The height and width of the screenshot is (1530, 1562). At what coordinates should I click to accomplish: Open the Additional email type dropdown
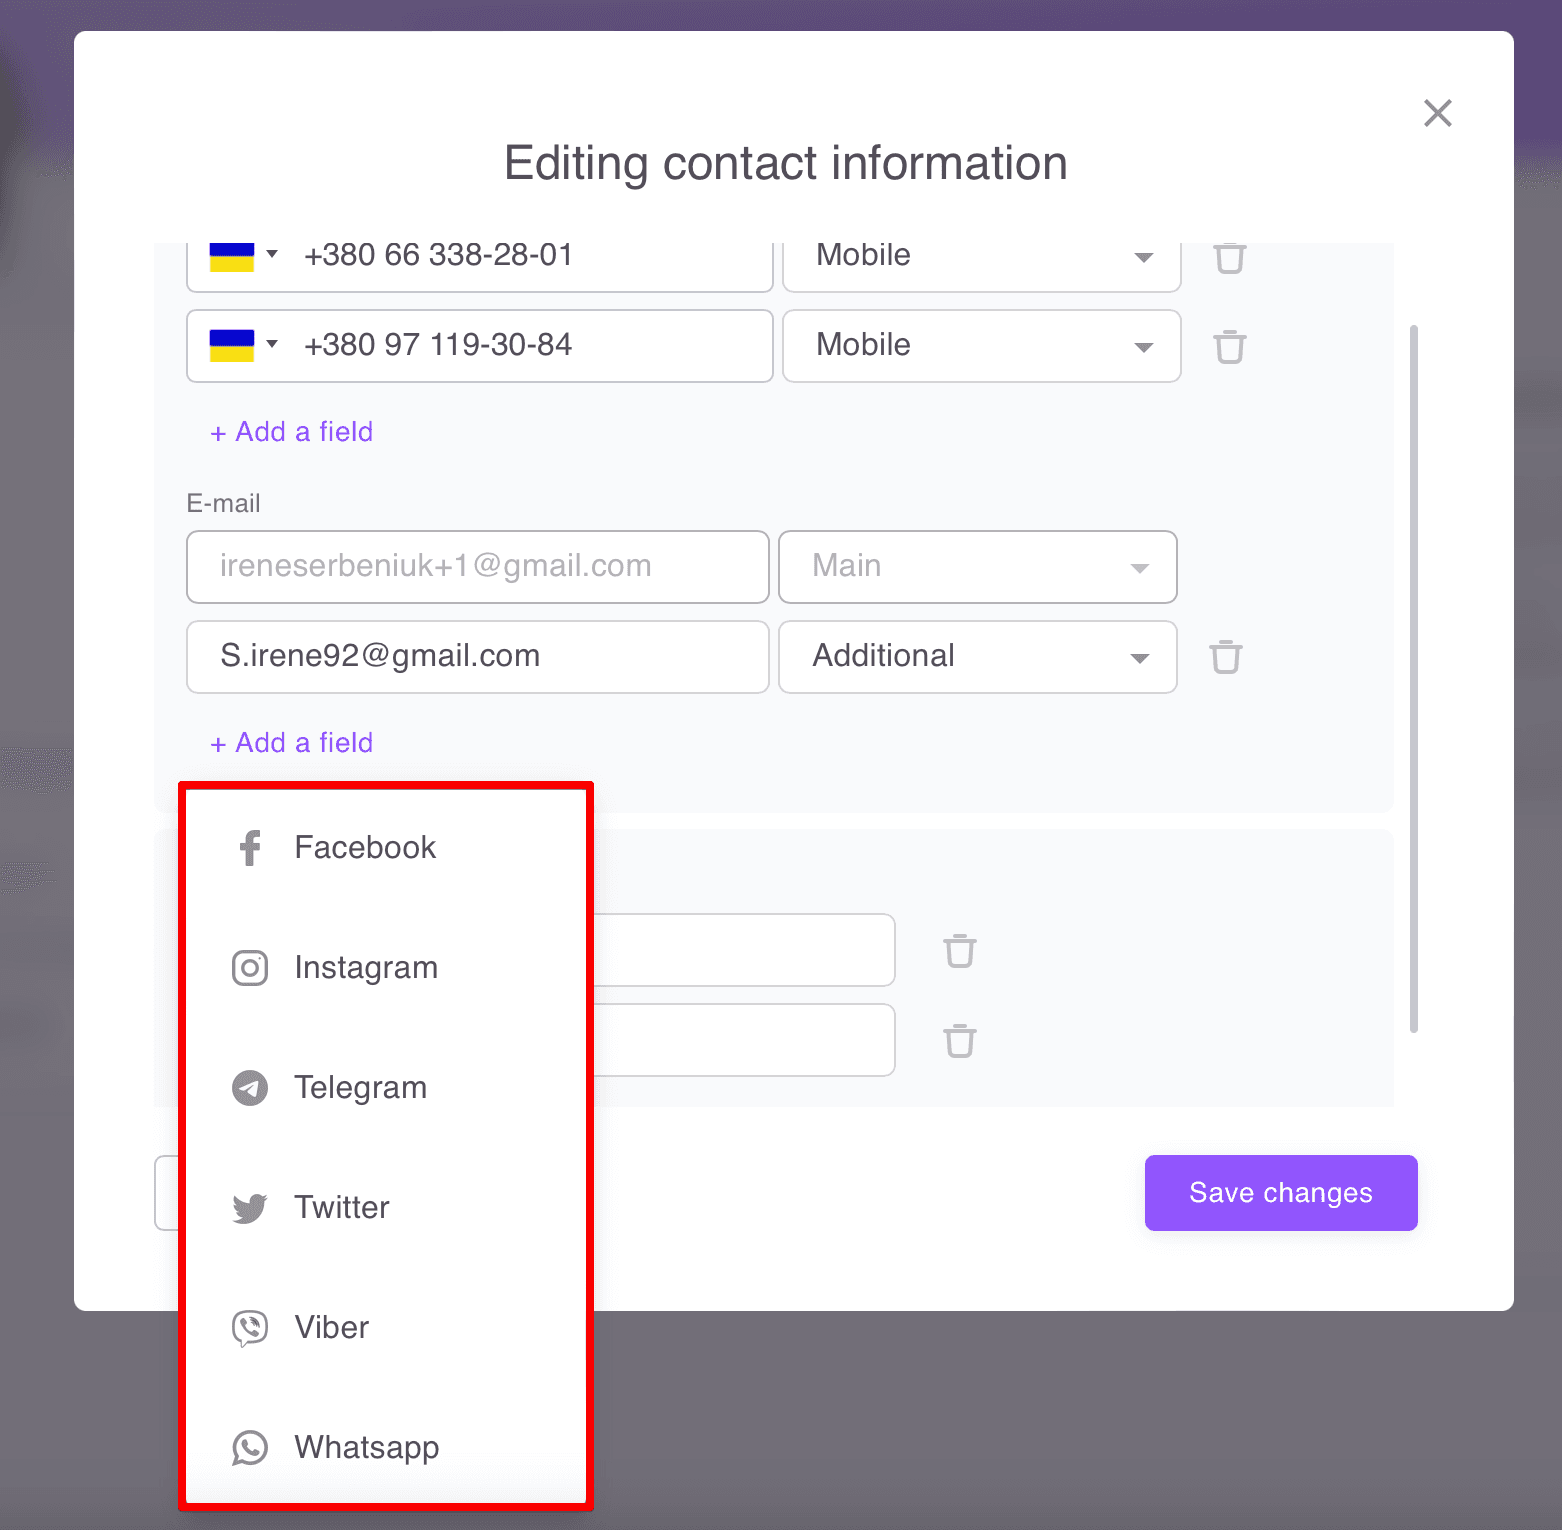coord(977,657)
